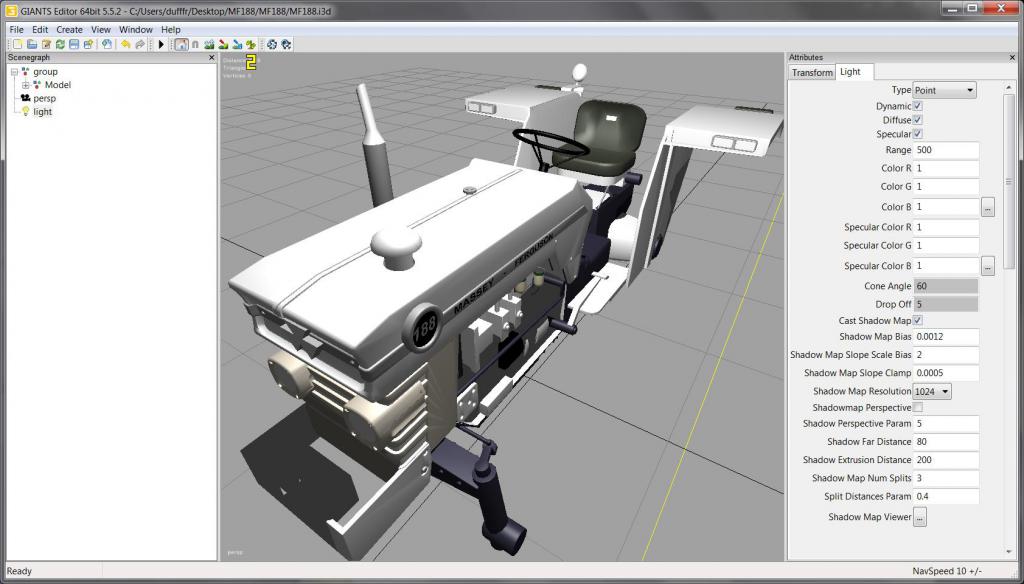Save the scene with the floppy disk icon
The image size is (1024, 584).
74,44
